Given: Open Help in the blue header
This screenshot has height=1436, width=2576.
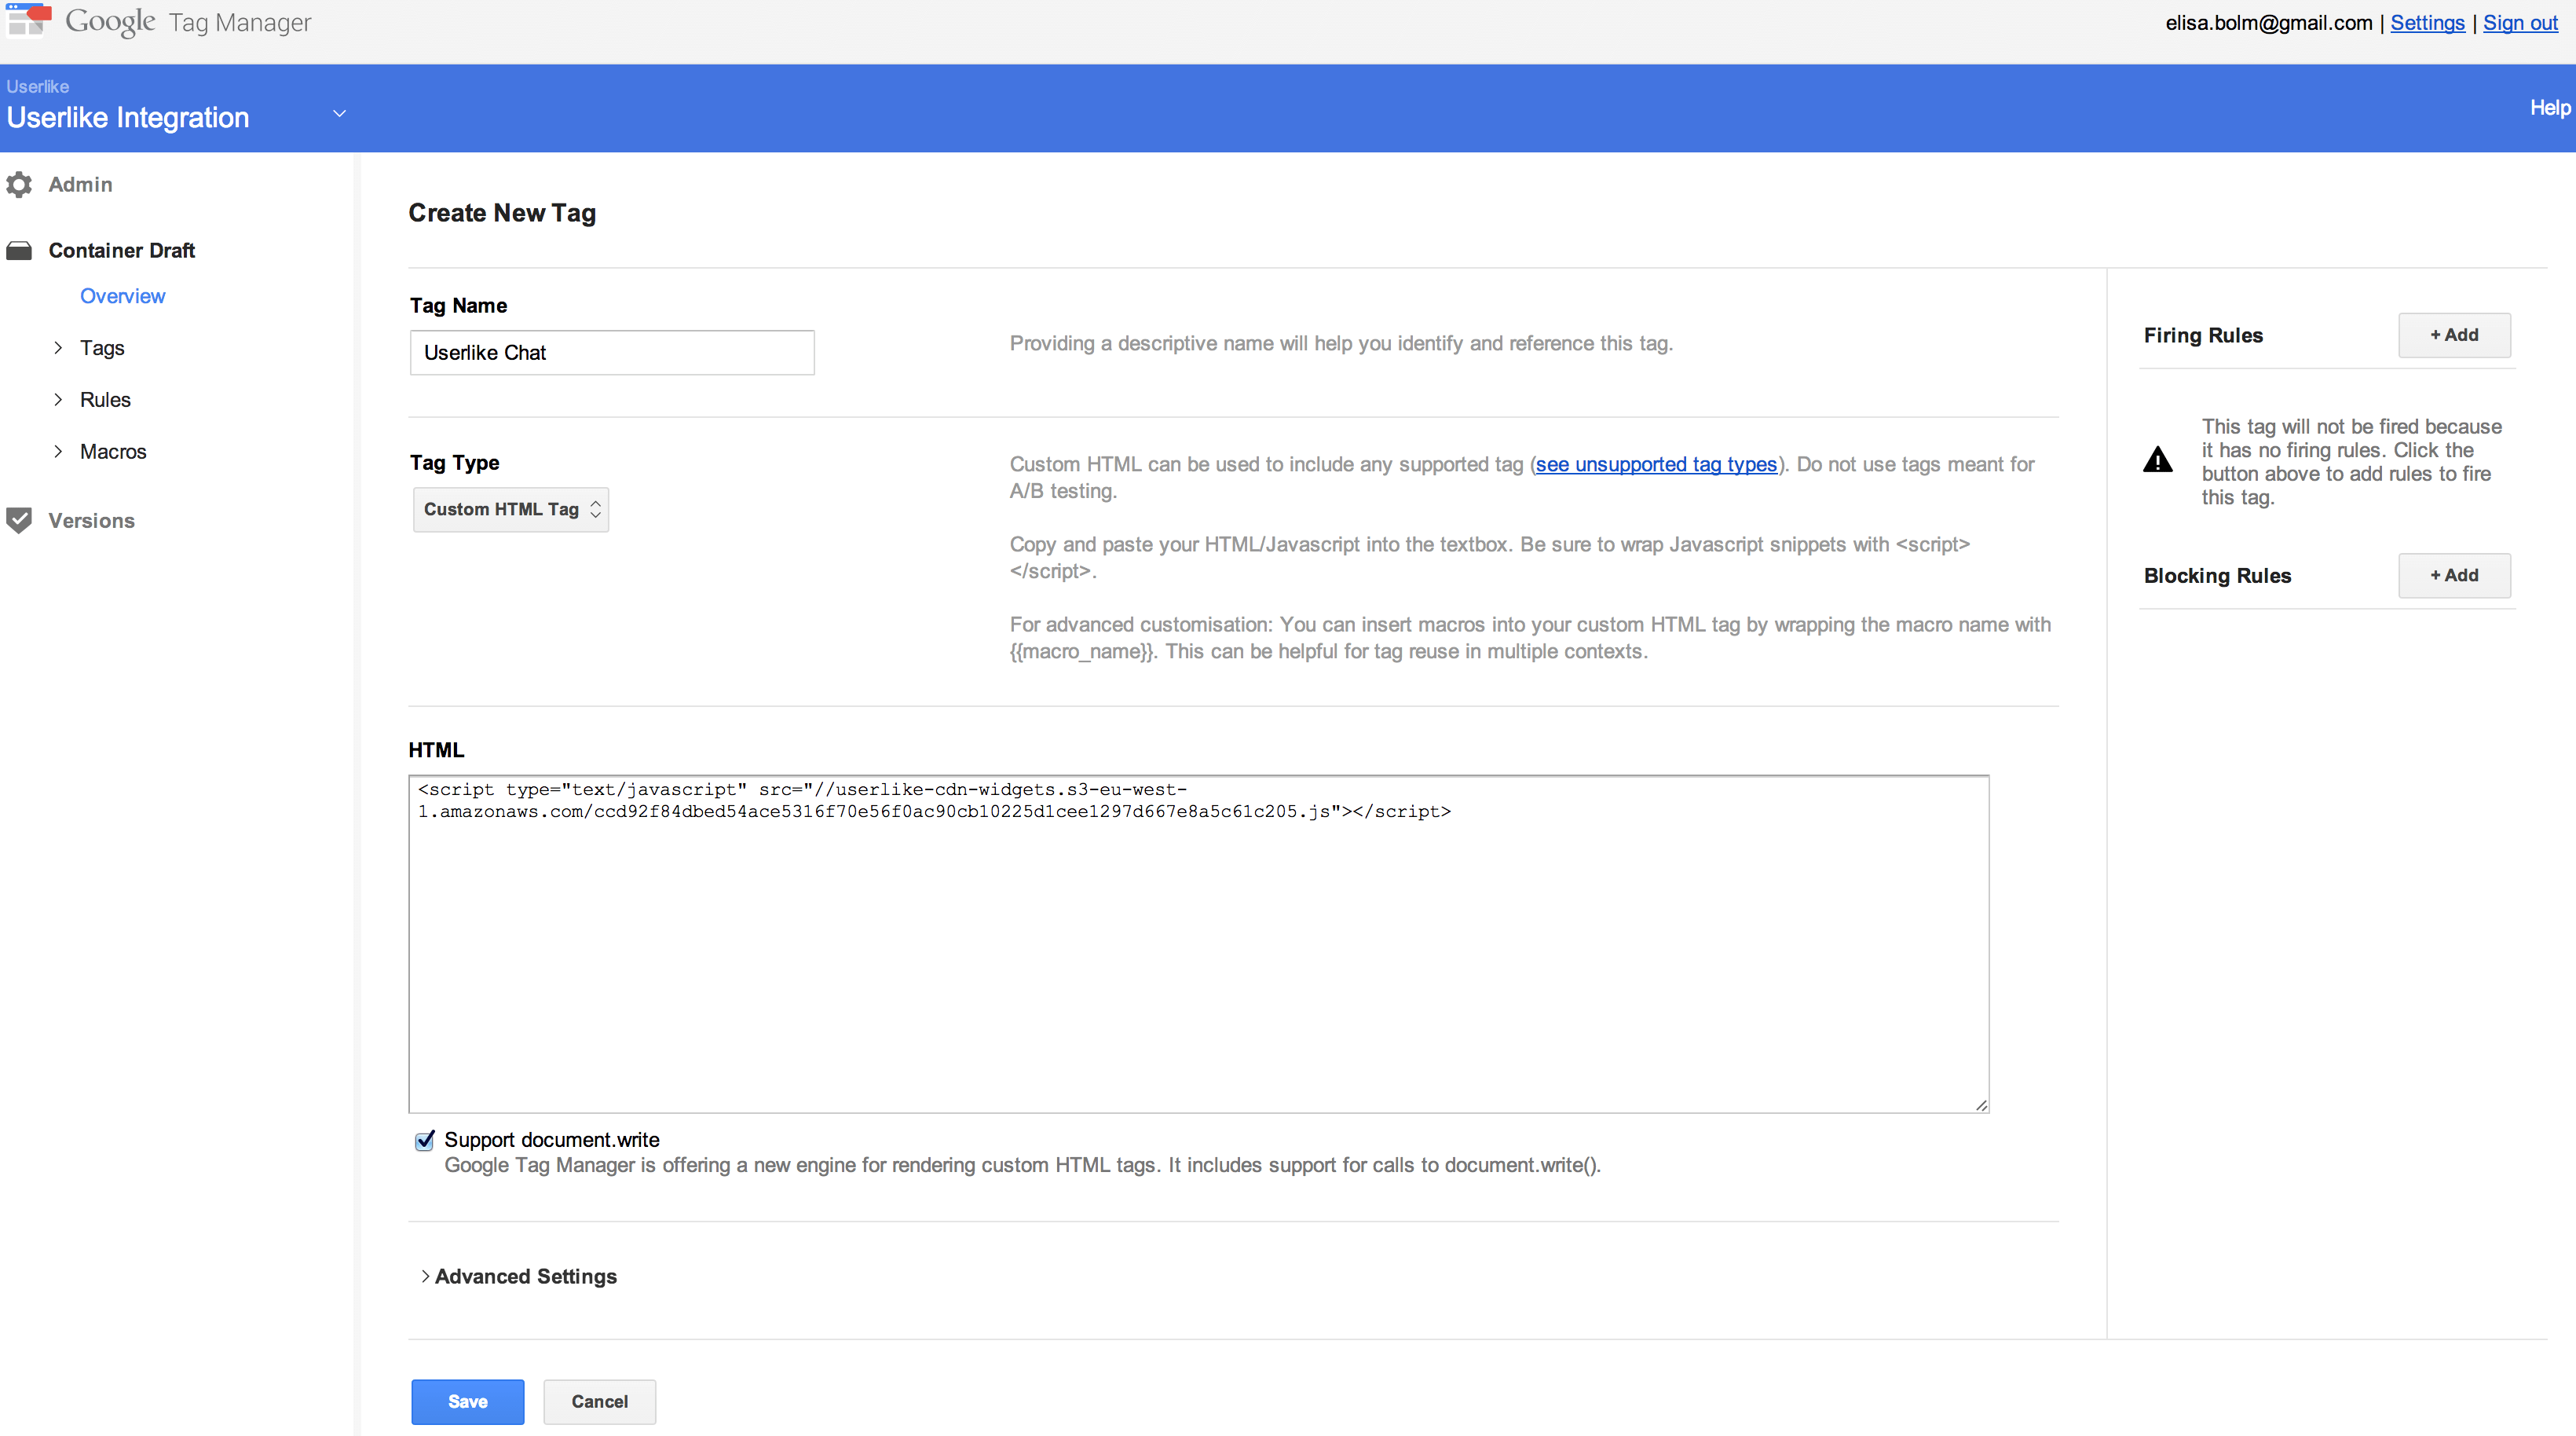Looking at the screenshot, I should click(x=2550, y=108).
